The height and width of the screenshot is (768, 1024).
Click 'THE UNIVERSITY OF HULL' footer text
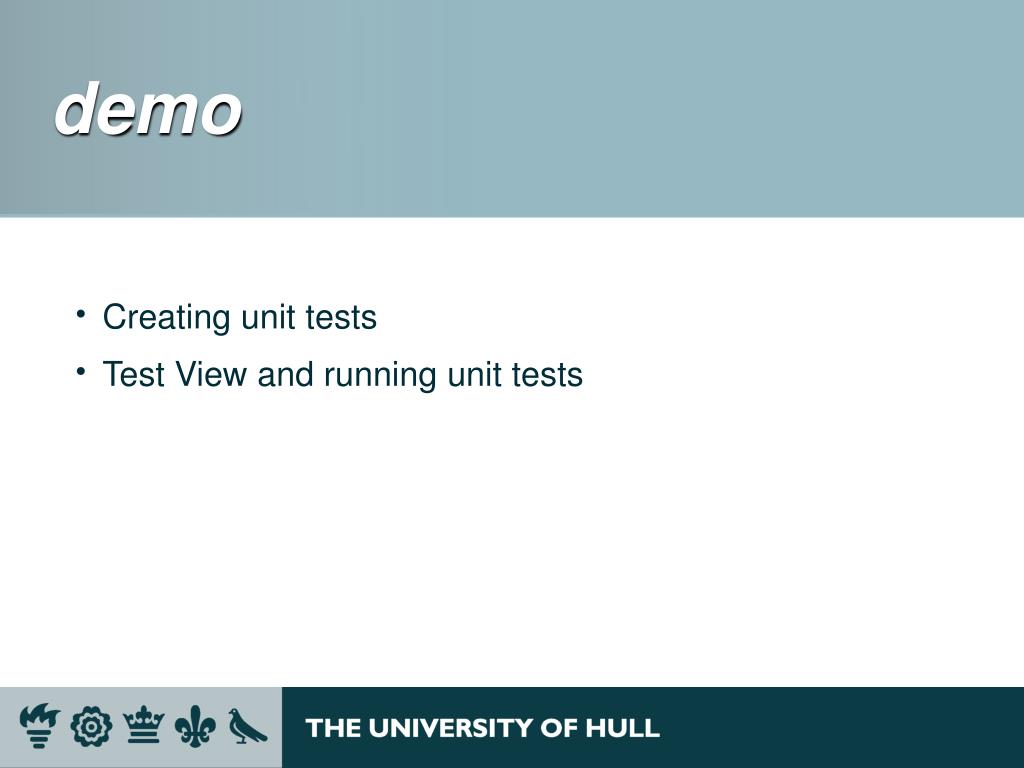[483, 728]
